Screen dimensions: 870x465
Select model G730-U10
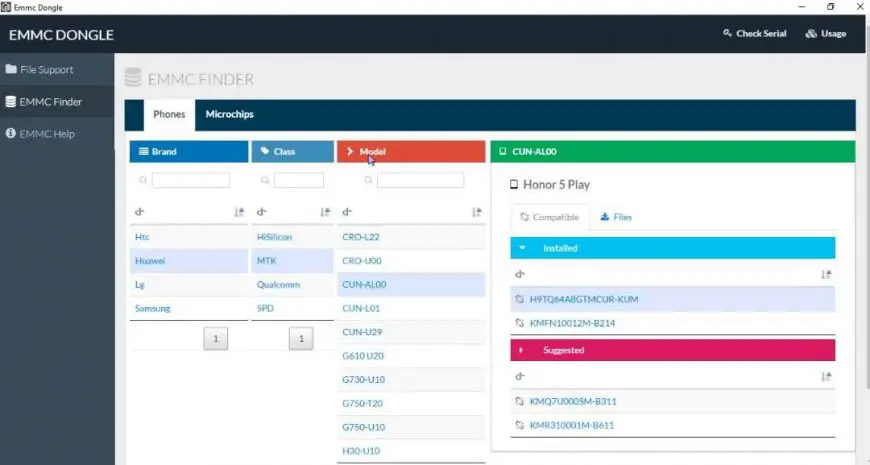[x=411, y=380]
